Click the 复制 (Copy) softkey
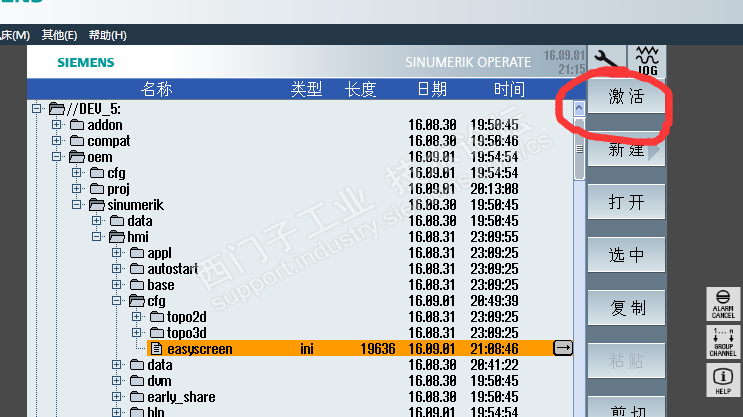Image resolution: width=743 pixels, height=417 pixels. coord(626,308)
